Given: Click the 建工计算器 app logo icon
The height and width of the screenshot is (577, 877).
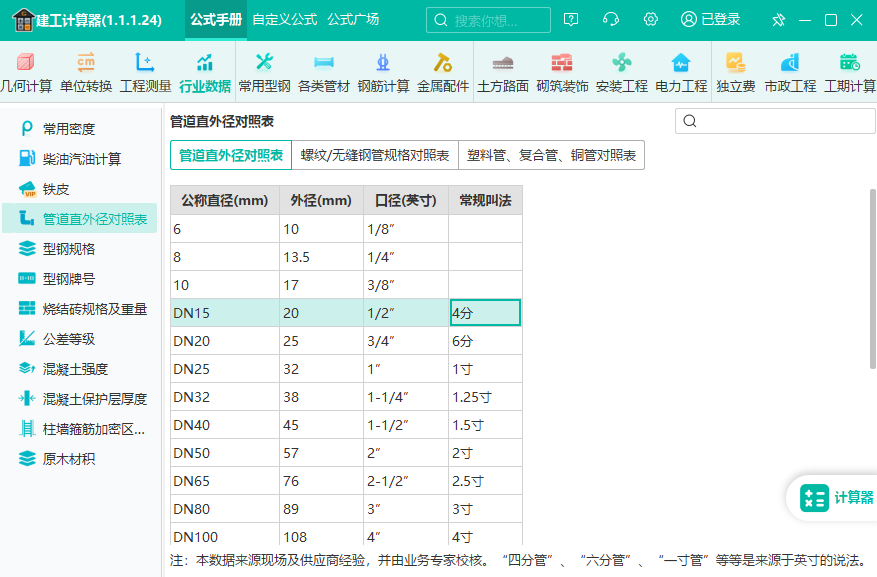Looking at the screenshot, I should (23, 20).
